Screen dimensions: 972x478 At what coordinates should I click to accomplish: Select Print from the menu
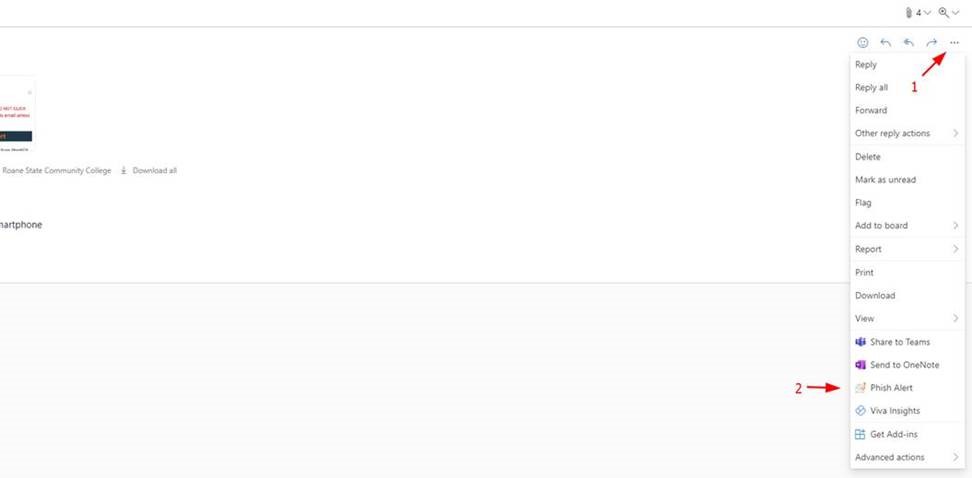[x=864, y=272]
